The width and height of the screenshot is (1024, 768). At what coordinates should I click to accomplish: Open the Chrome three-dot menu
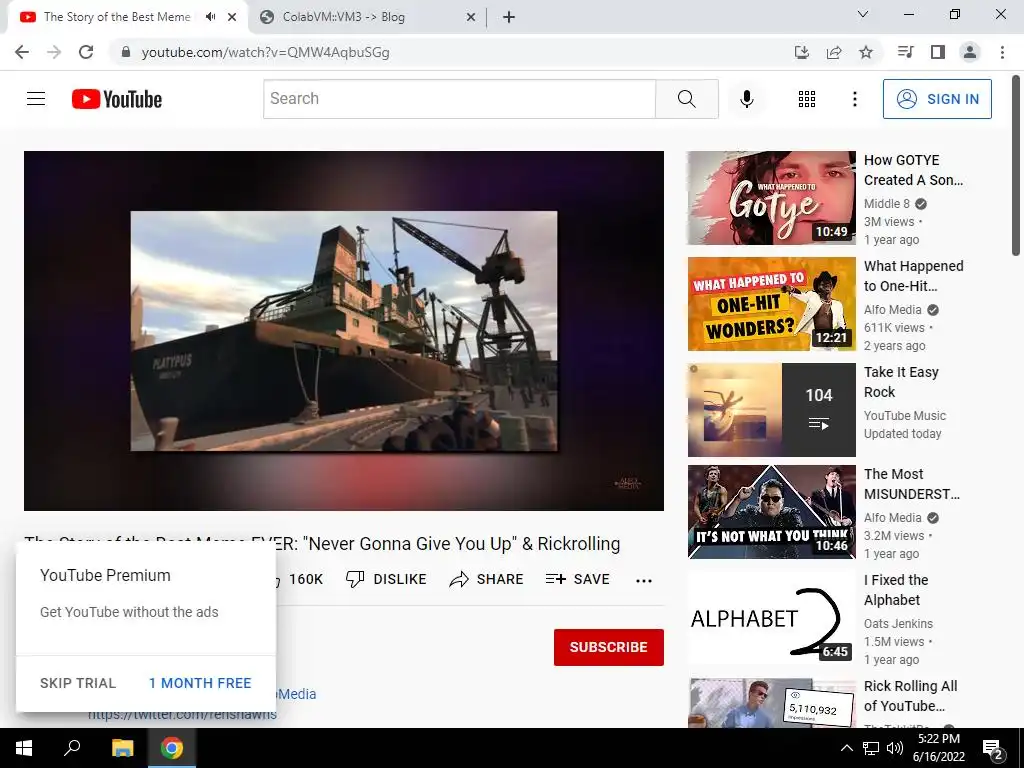[x=1002, y=52]
